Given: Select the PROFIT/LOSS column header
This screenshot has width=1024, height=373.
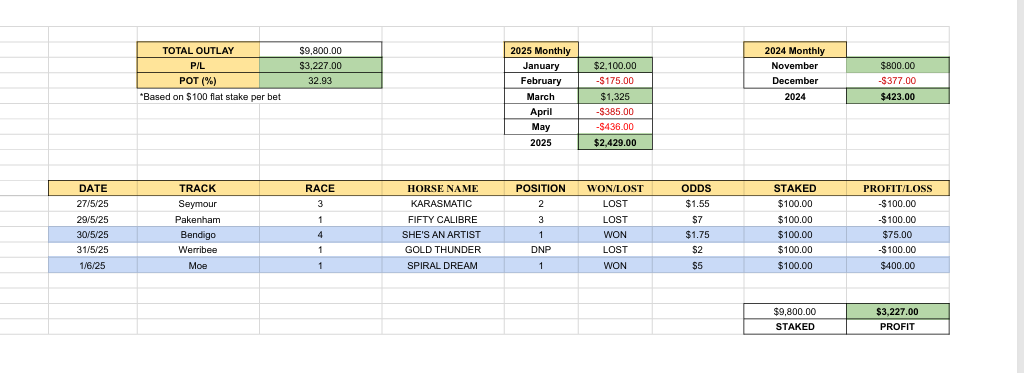Looking at the screenshot, I should (898, 188).
